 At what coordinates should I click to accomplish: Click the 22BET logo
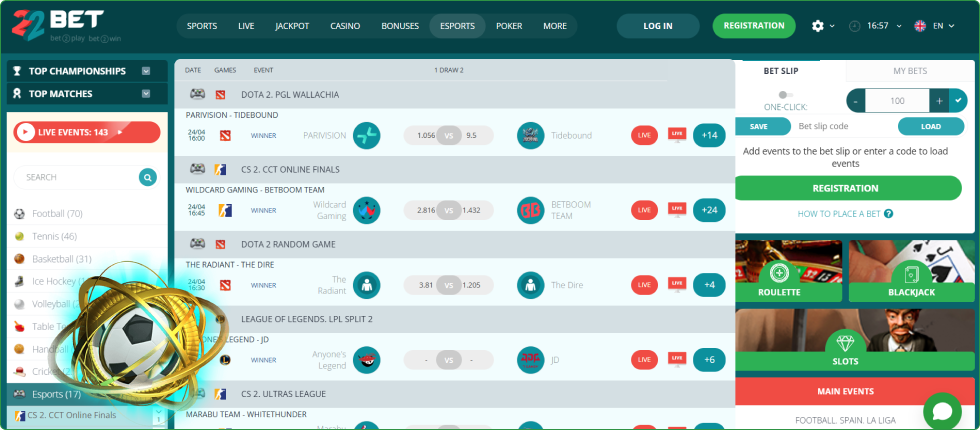[58, 26]
